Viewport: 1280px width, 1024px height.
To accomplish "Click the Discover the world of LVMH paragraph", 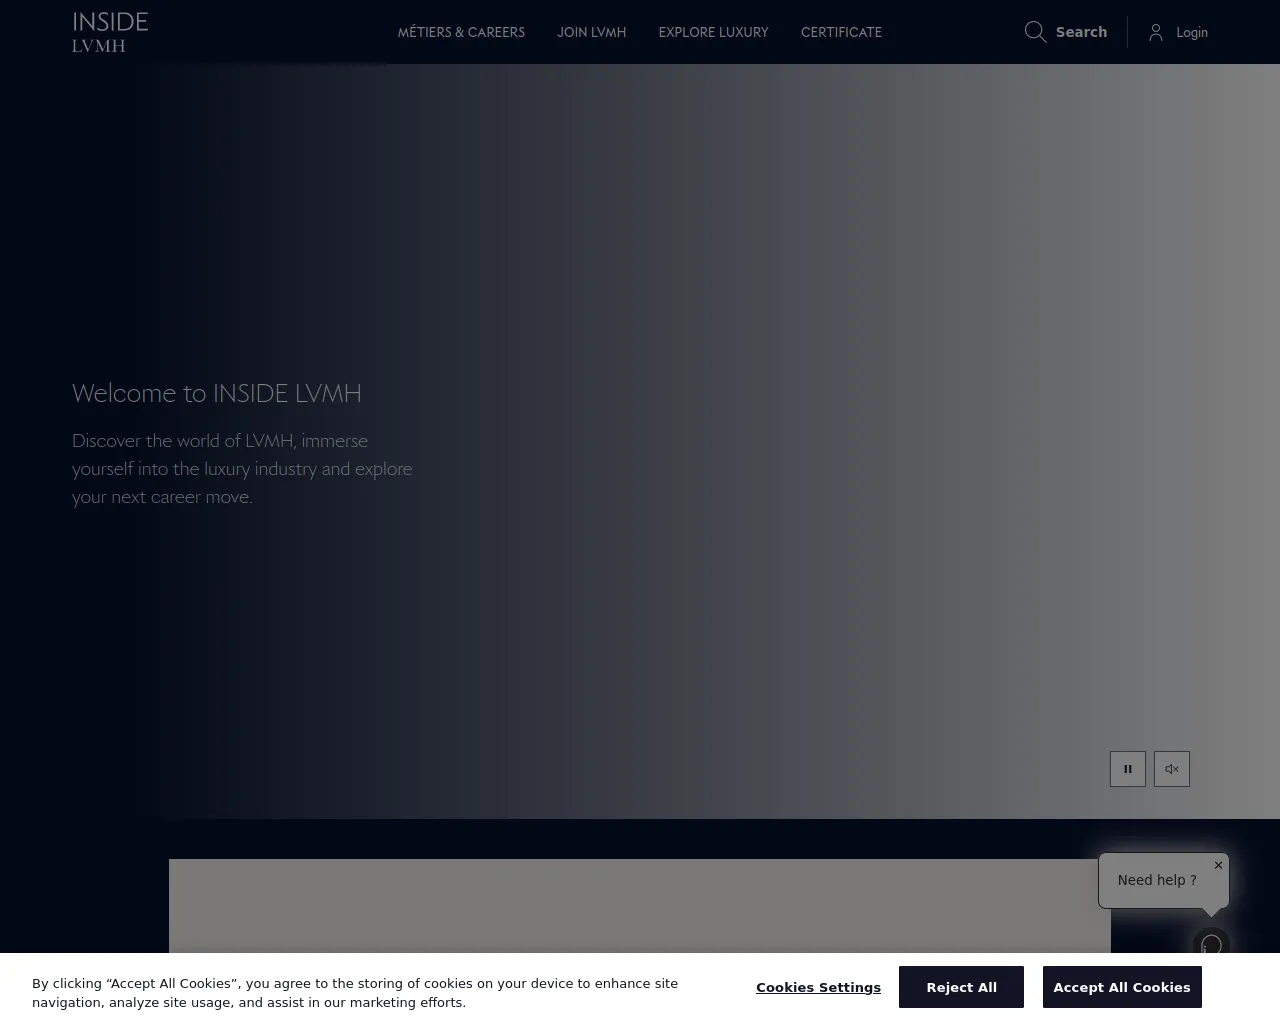I will pos(242,468).
